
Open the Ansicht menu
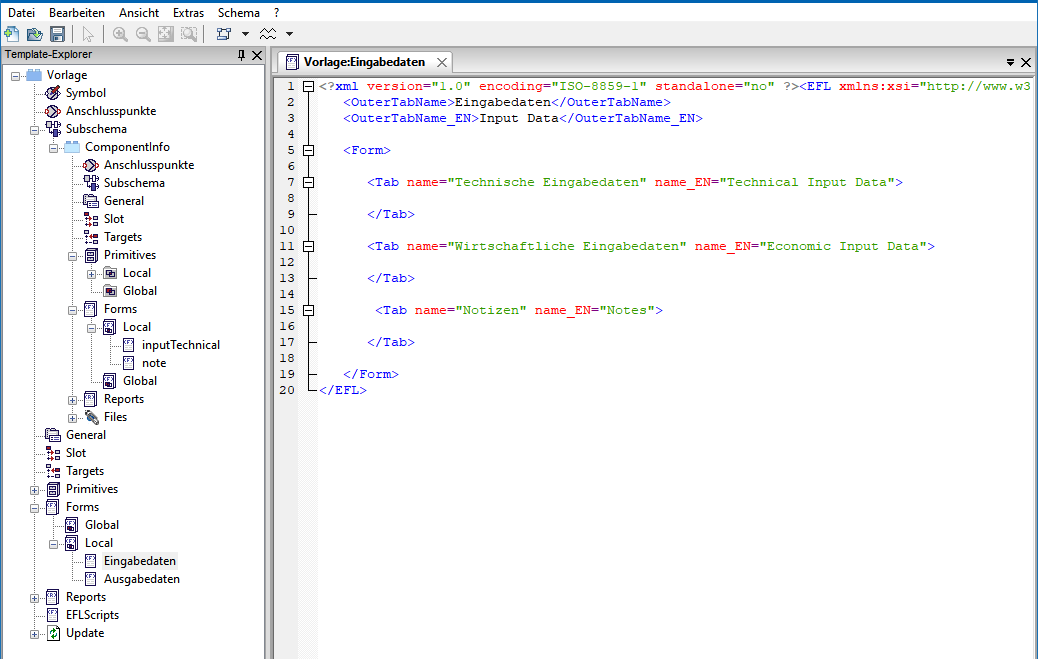pos(139,13)
